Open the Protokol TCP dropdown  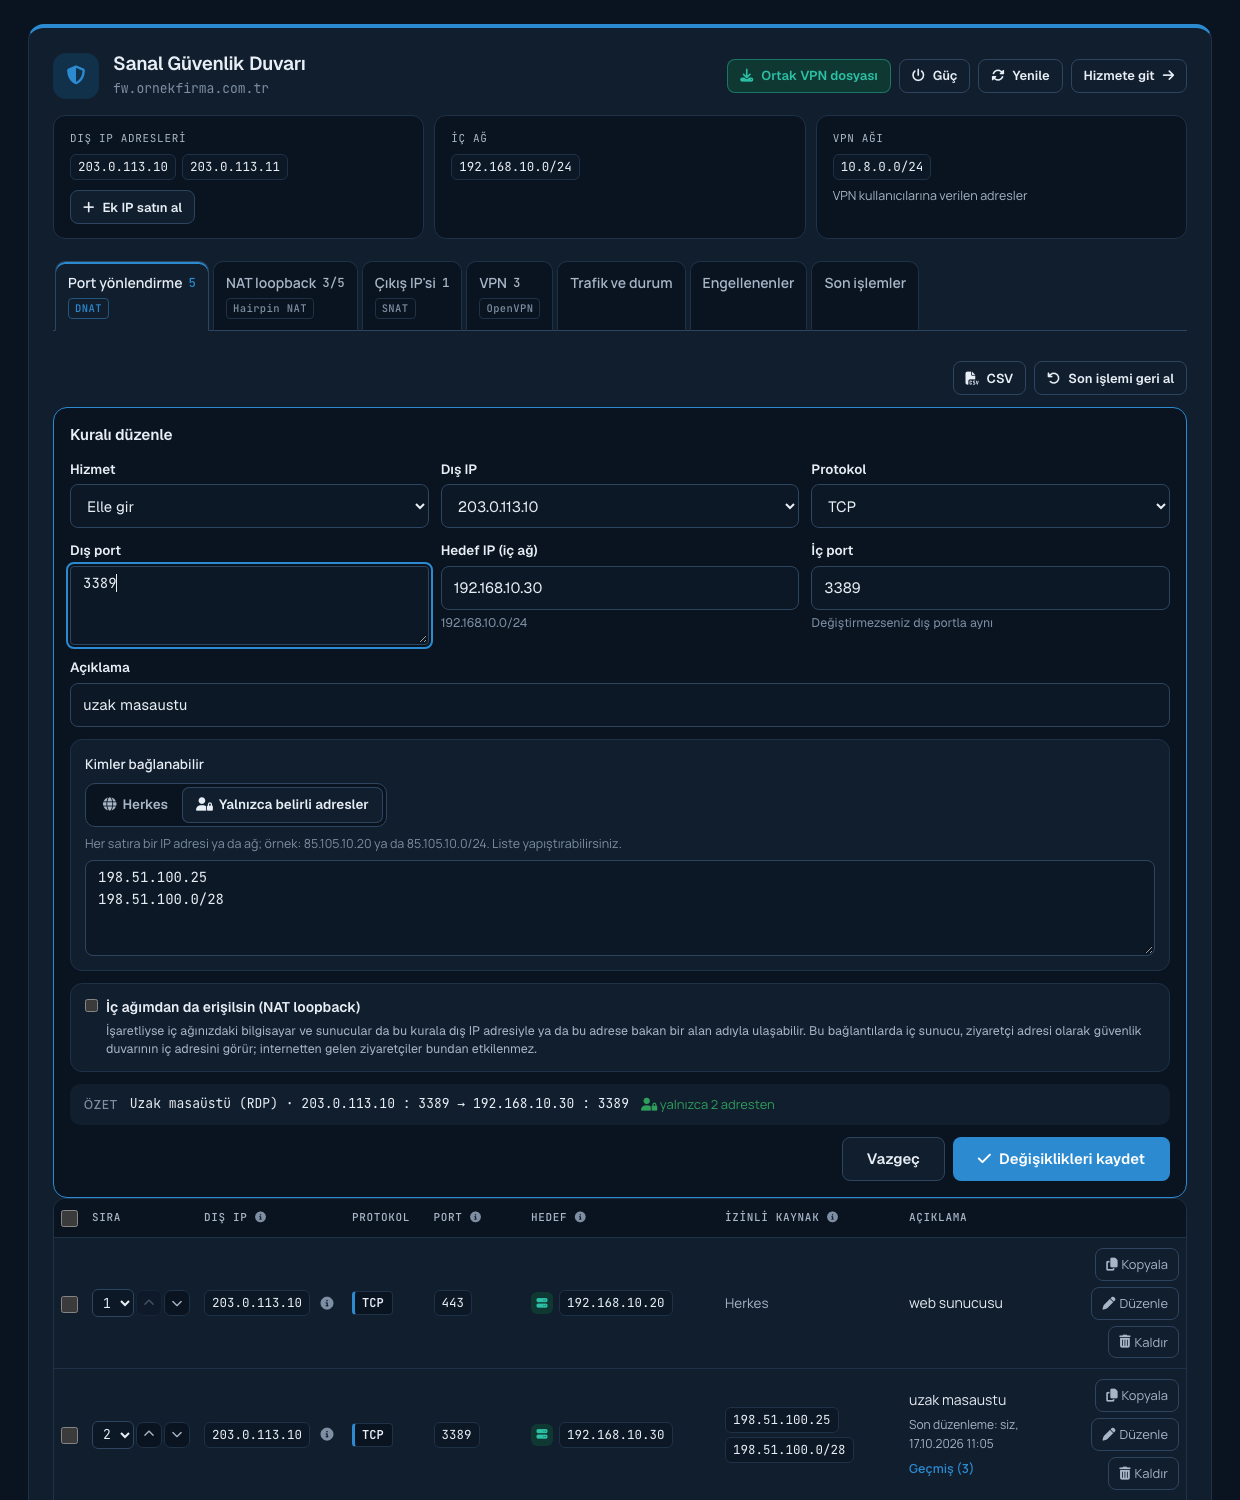coord(990,506)
